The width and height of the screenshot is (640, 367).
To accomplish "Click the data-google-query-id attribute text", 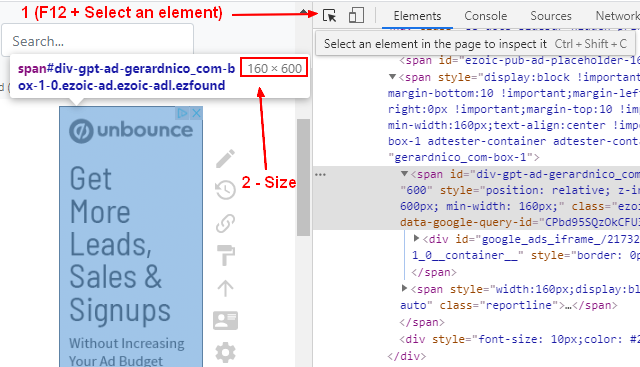I will (x=467, y=222).
